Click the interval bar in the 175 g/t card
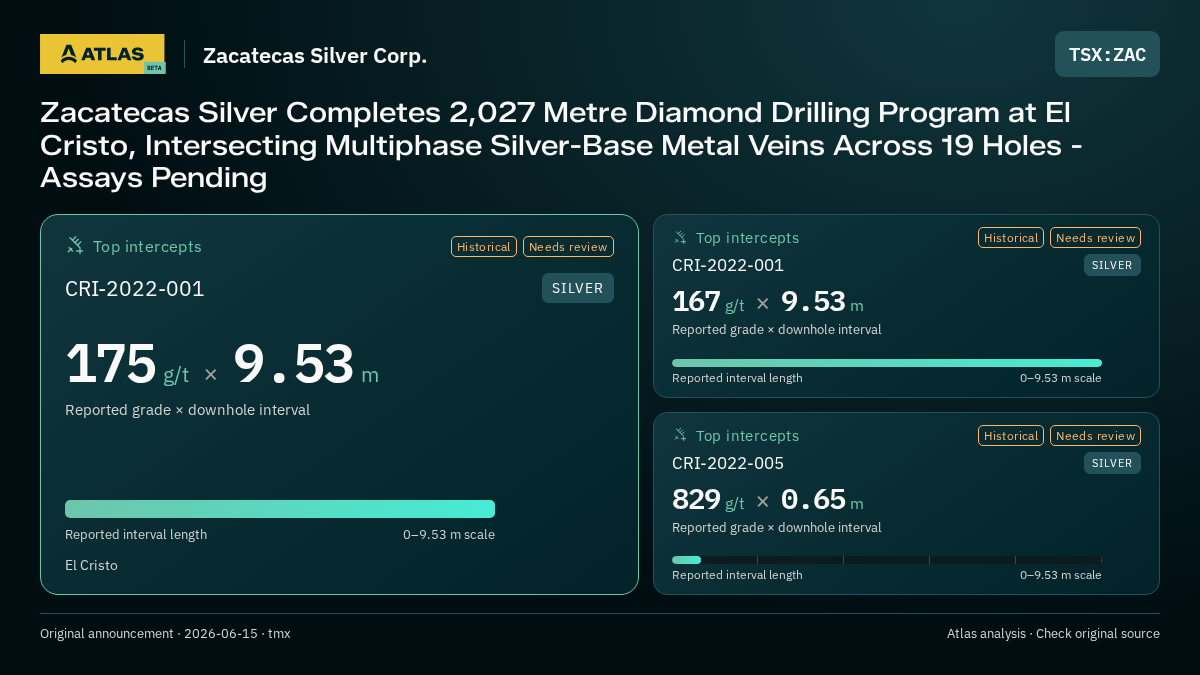The image size is (1200, 675). click(x=280, y=509)
